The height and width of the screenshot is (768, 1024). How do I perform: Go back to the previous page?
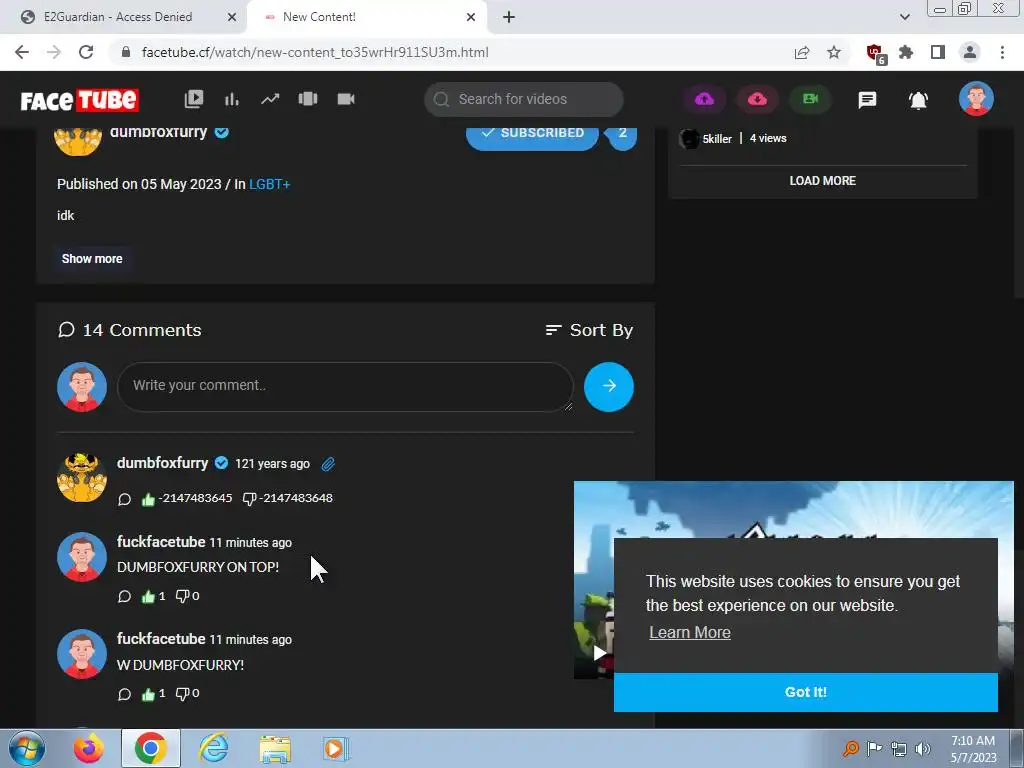pos(22,52)
